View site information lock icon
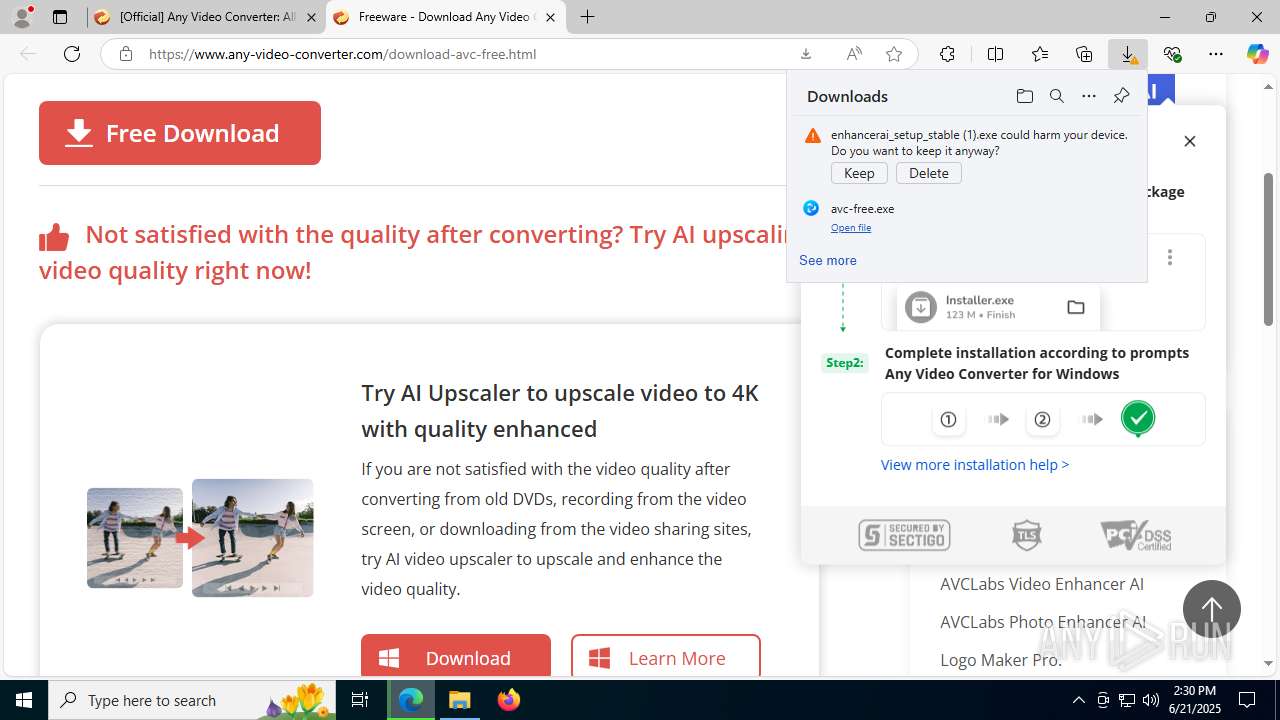Screen dimensions: 1280x720 [x=126, y=54]
